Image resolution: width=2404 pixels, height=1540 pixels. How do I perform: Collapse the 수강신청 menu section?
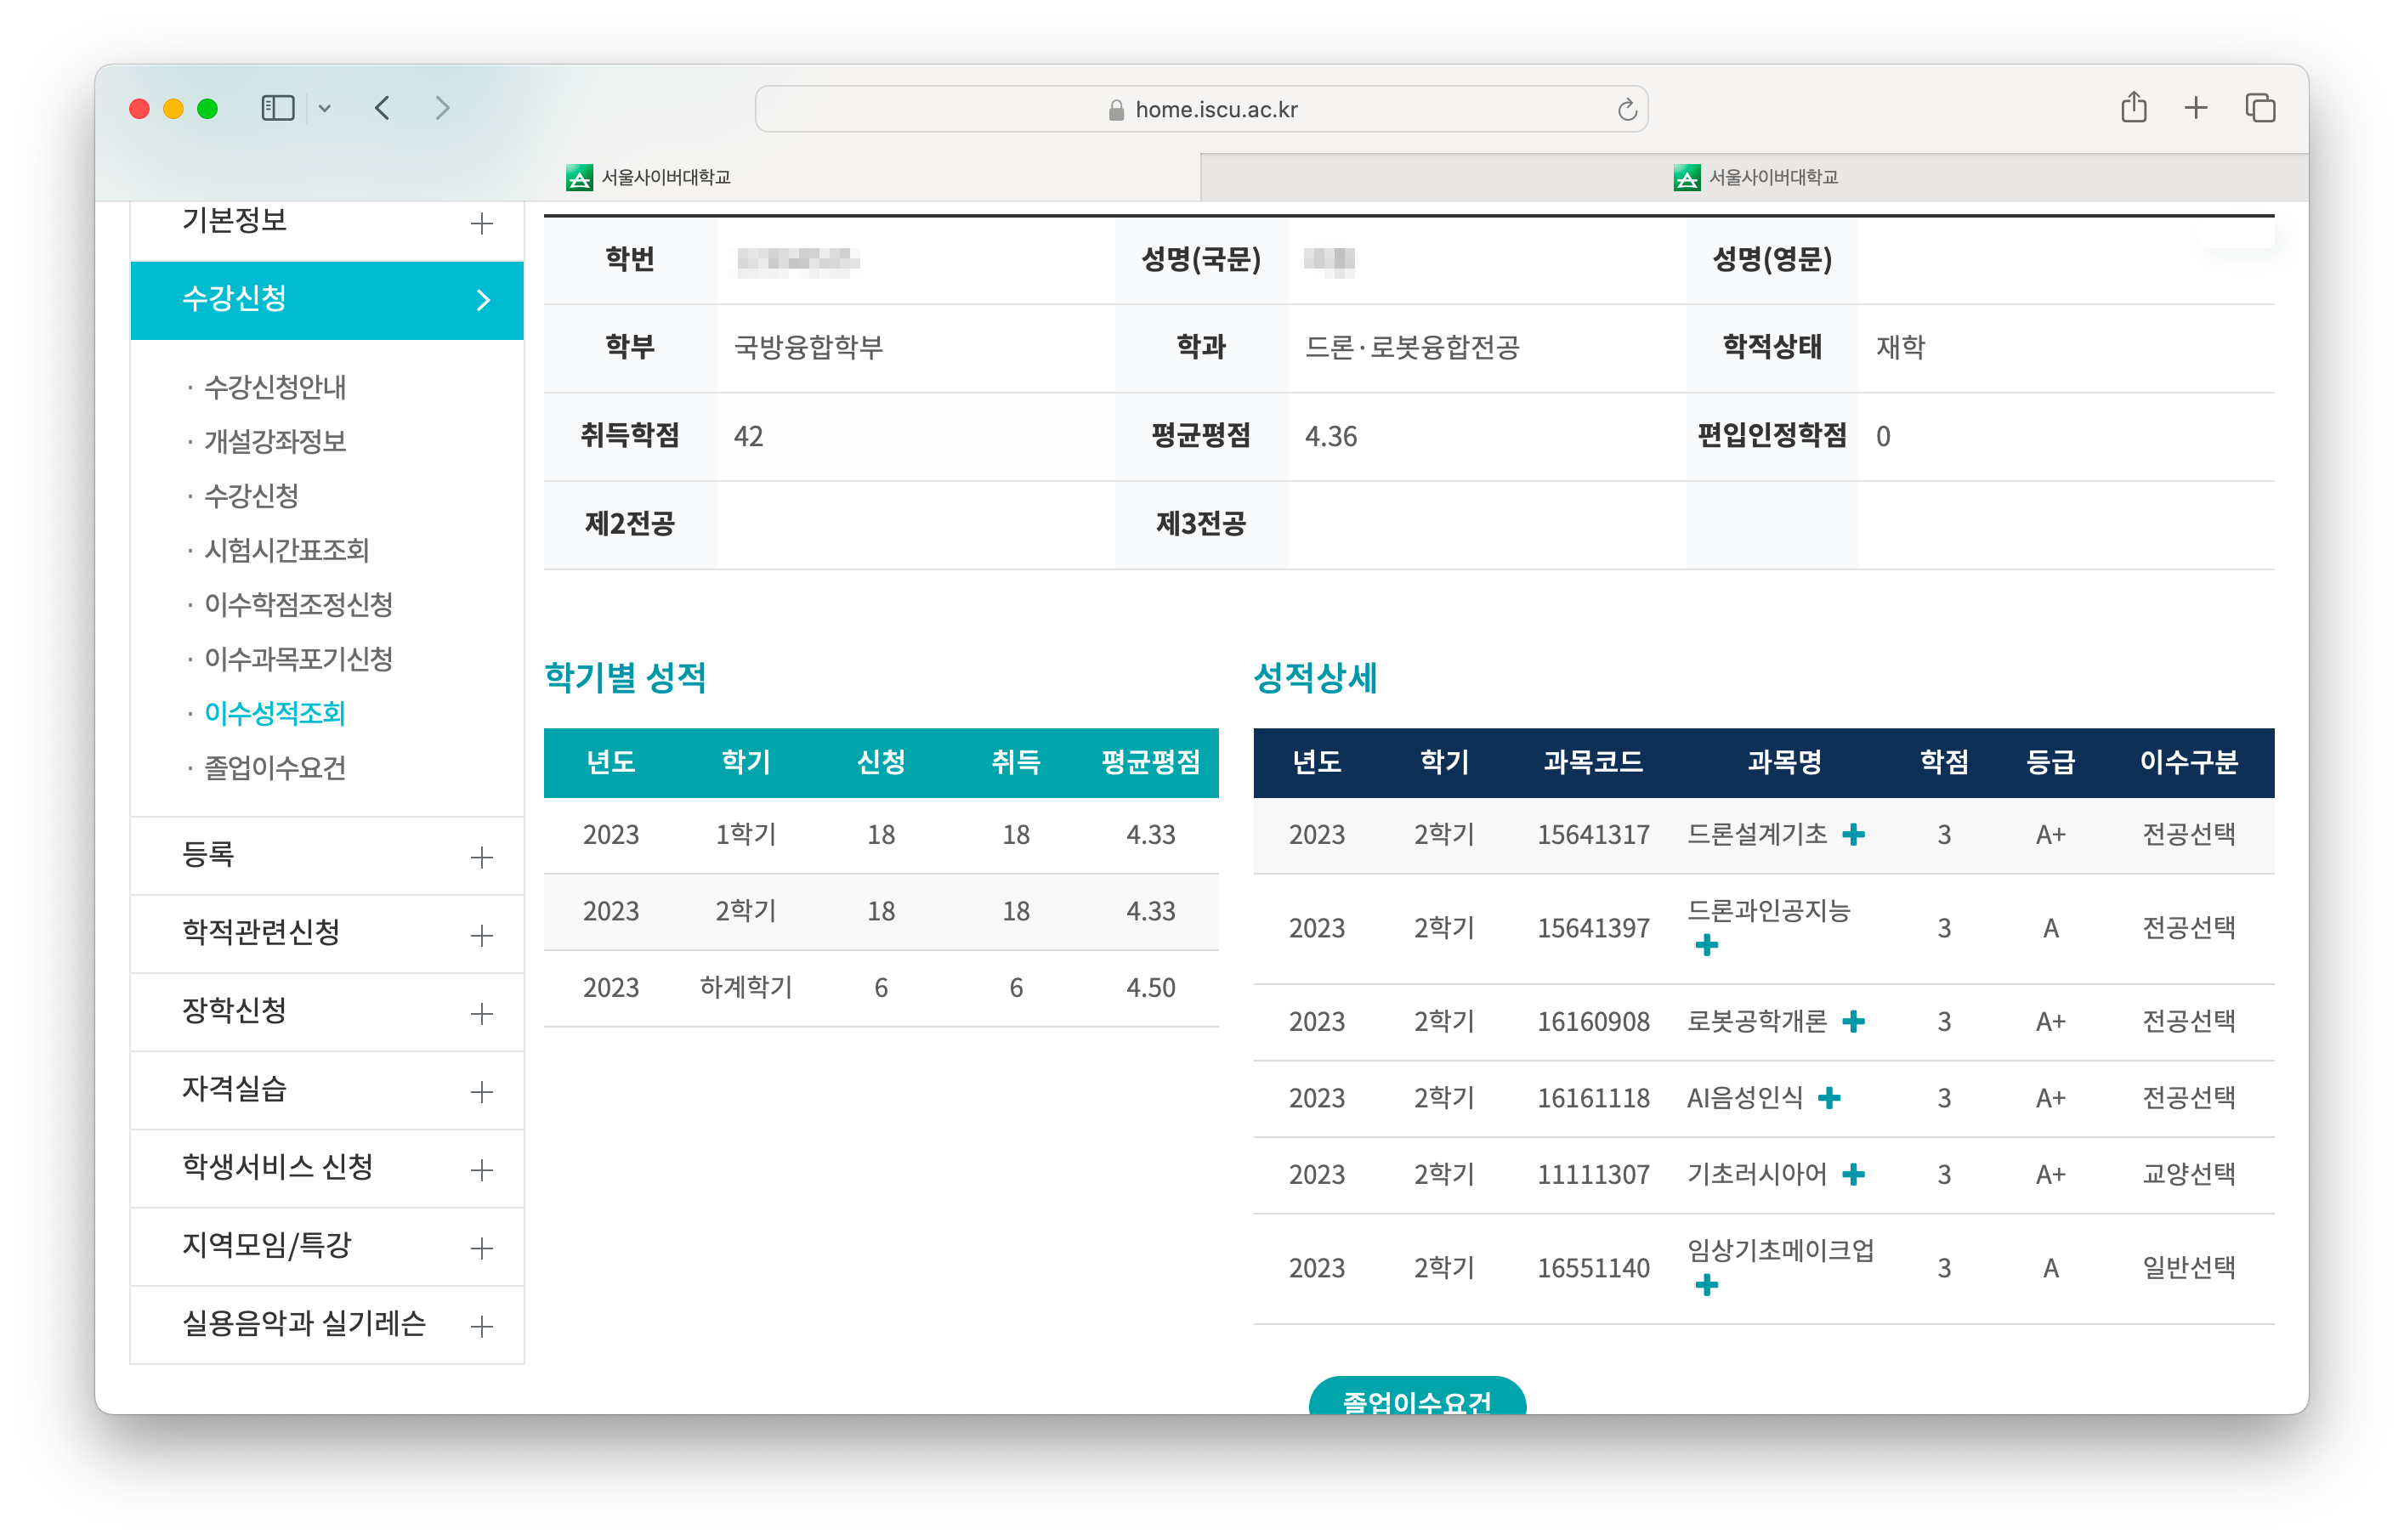(x=327, y=299)
